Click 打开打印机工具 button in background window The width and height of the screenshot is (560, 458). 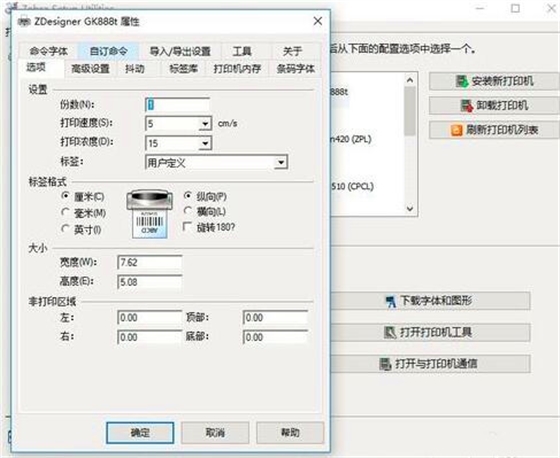pyautogui.click(x=430, y=333)
